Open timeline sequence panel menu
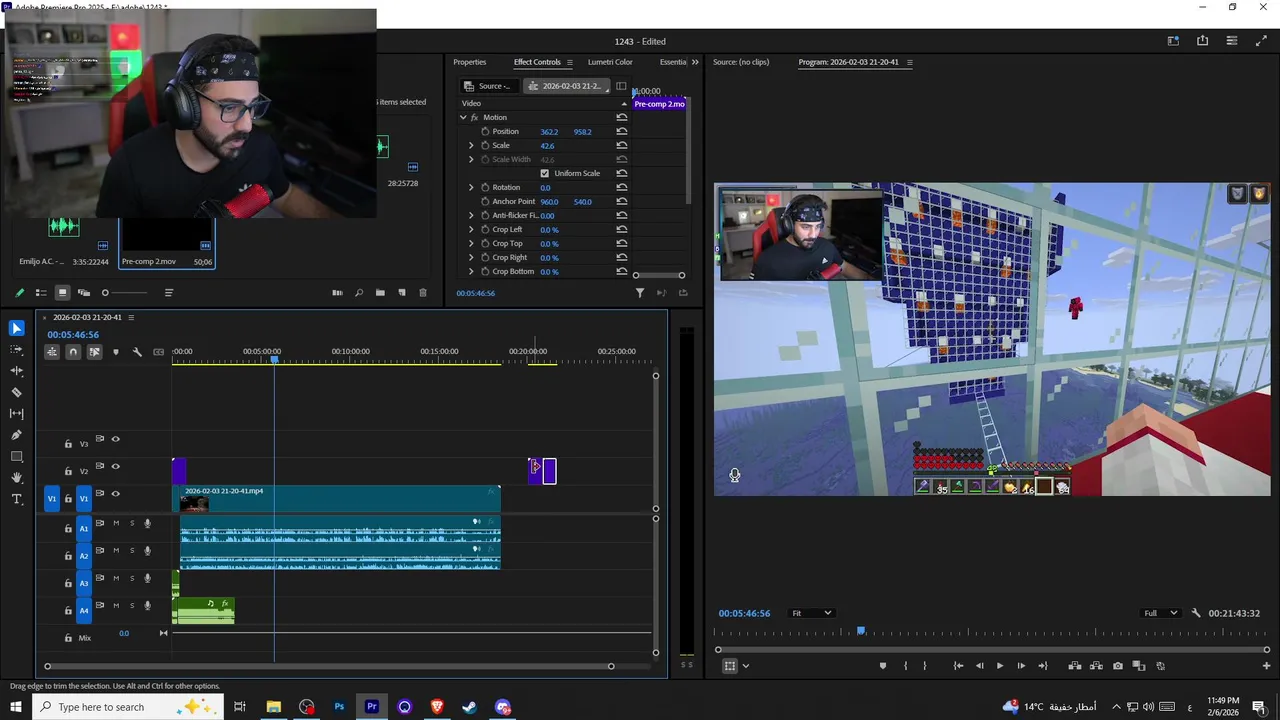Screen dimensions: 1280x720 pyautogui.click(x=131, y=318)
